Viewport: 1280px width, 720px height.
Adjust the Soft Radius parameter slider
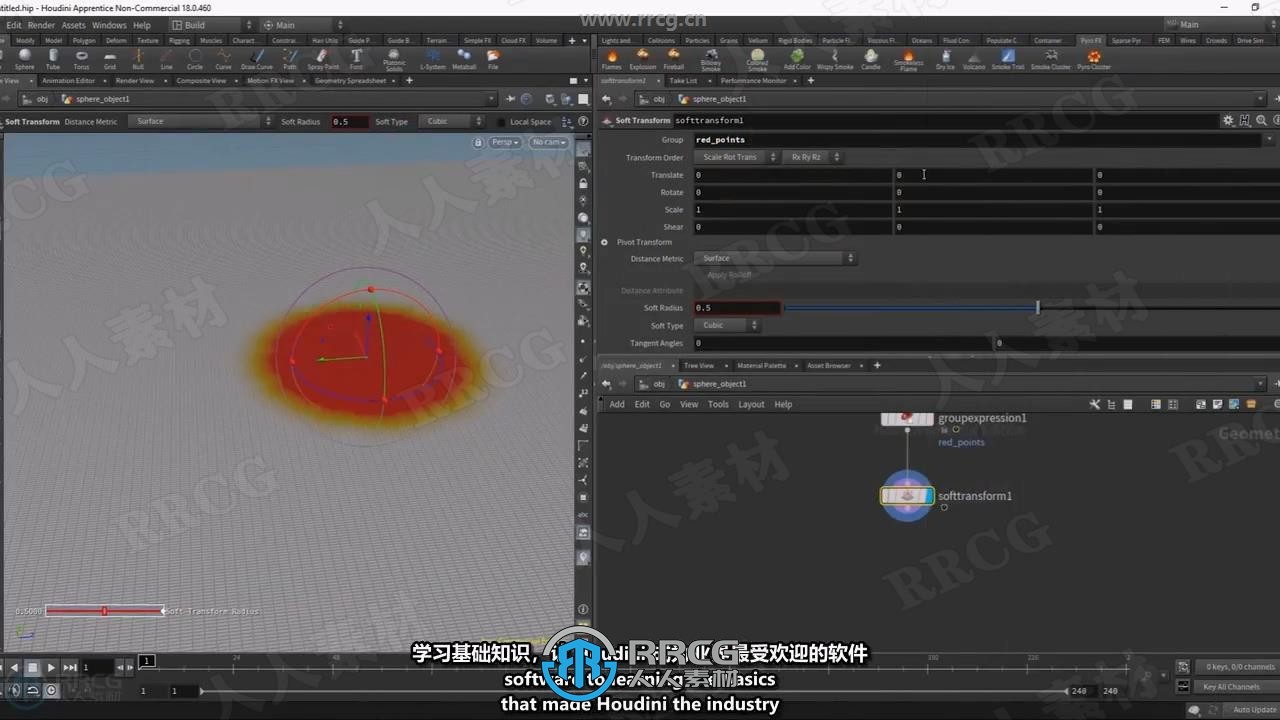[x=1031, y=308]
